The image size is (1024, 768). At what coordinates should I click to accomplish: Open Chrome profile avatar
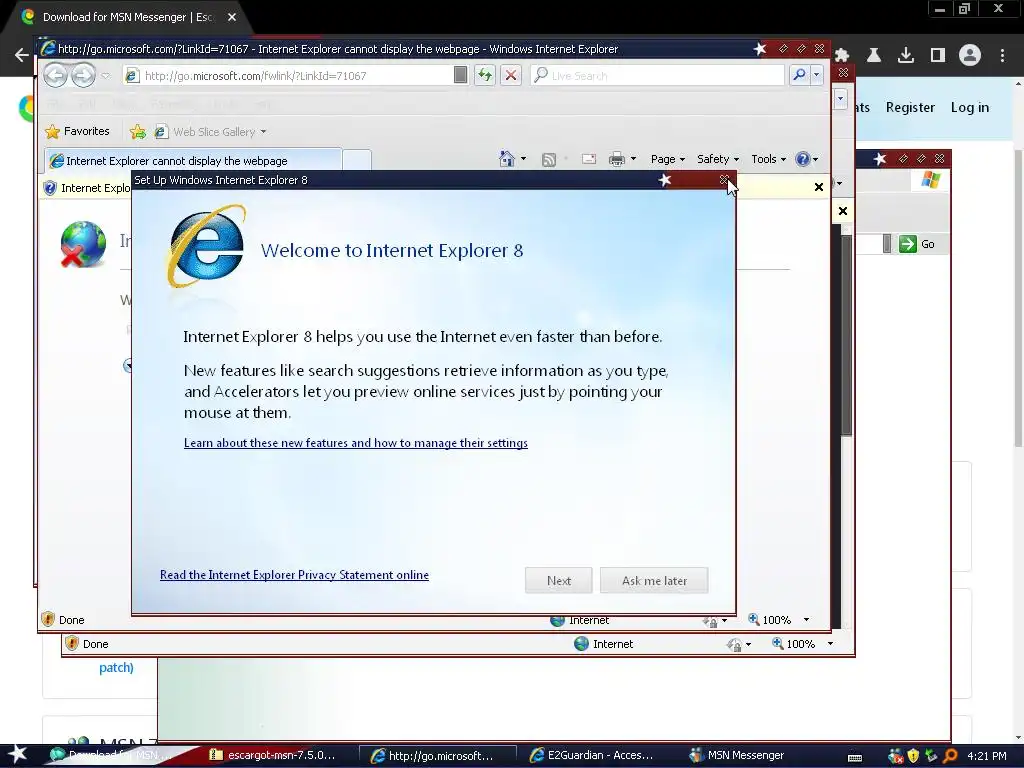coord(970,56)
